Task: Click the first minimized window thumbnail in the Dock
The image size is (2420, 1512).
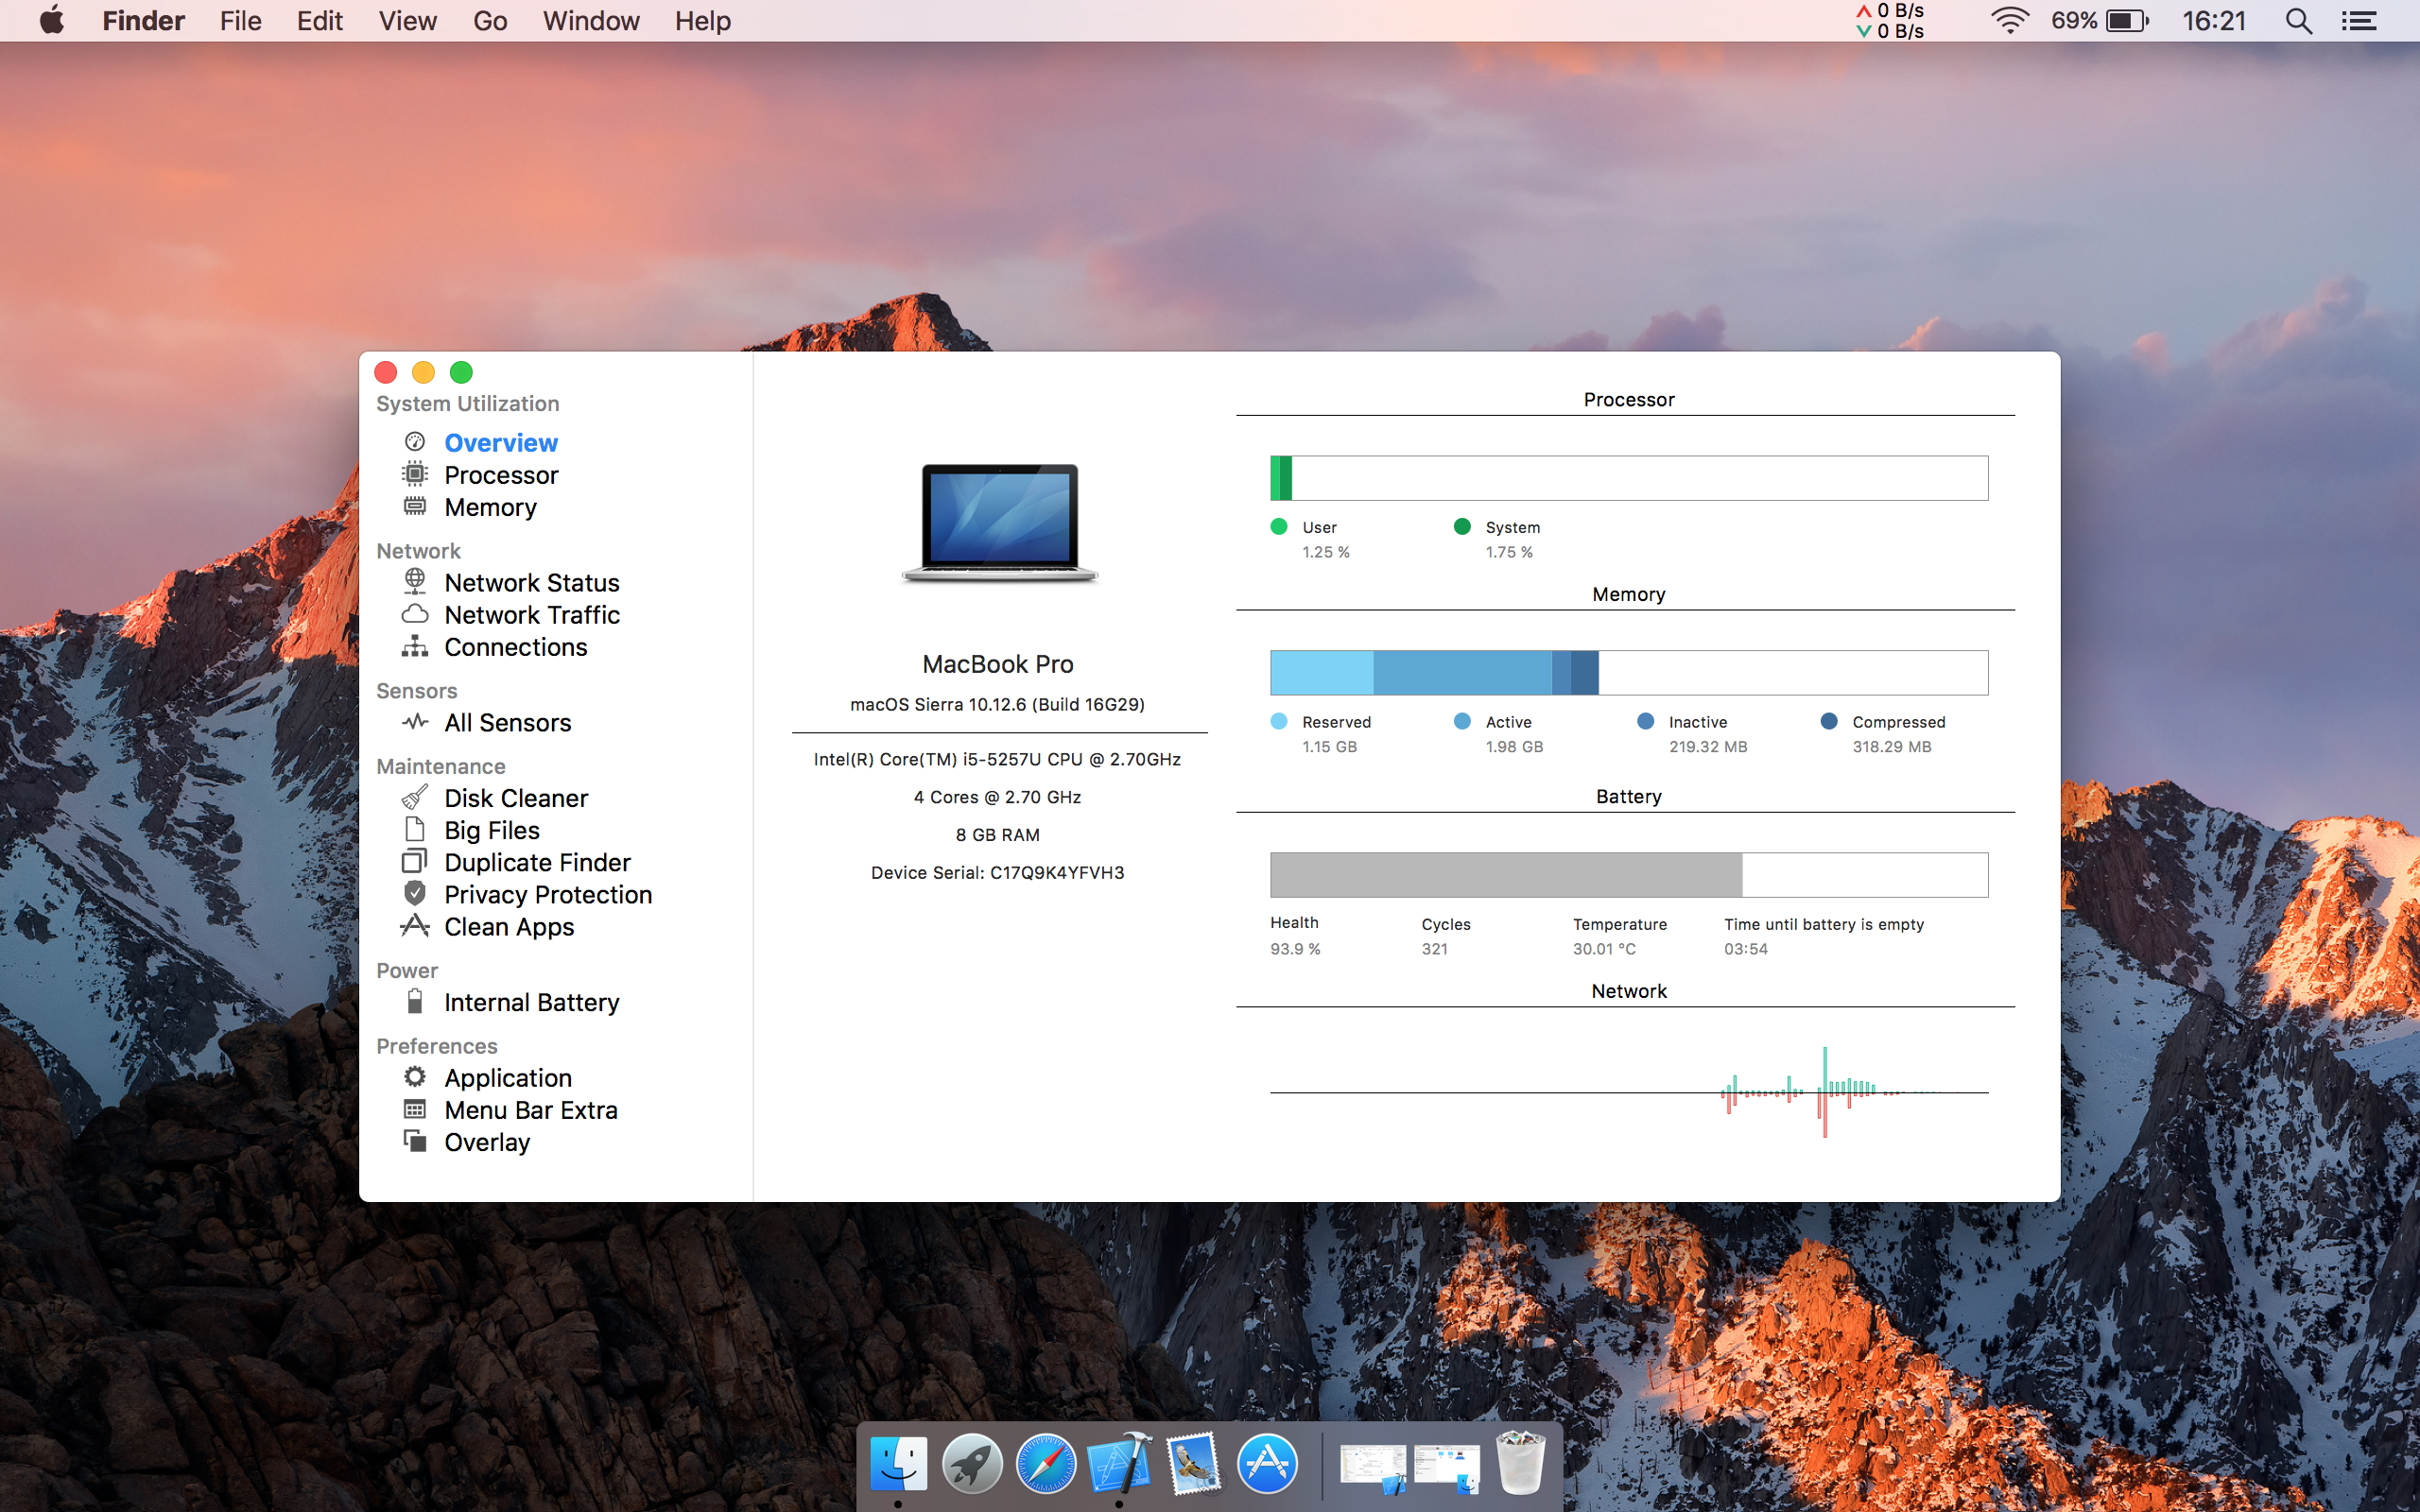Action: coord(1373,1467)
